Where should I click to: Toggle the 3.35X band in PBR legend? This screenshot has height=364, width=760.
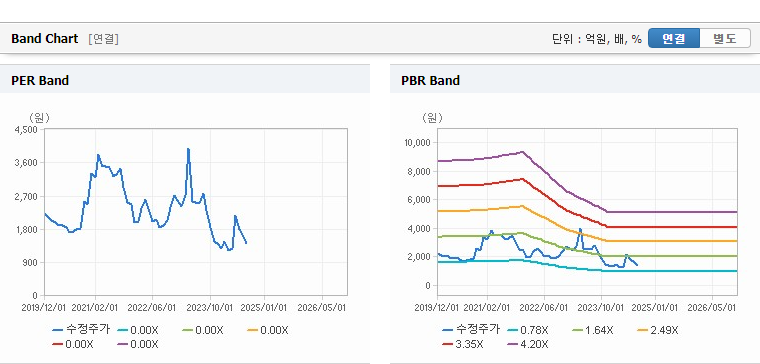pyautogui.click(x=462, y=344)
